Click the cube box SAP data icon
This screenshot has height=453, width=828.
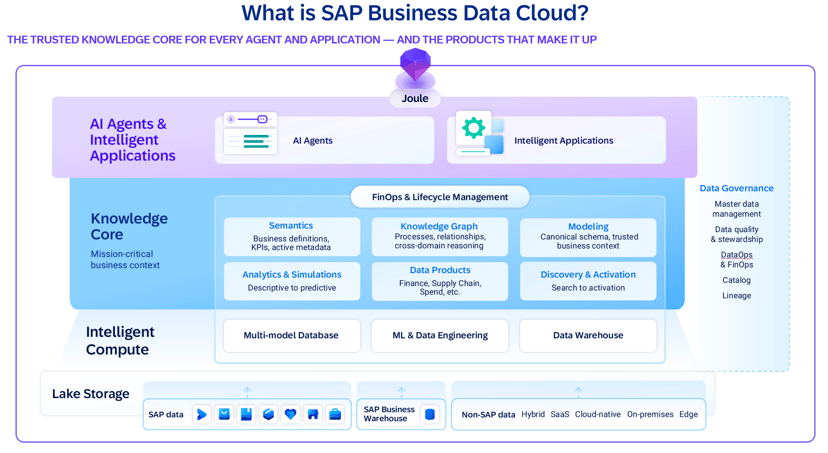pos(268,414)
